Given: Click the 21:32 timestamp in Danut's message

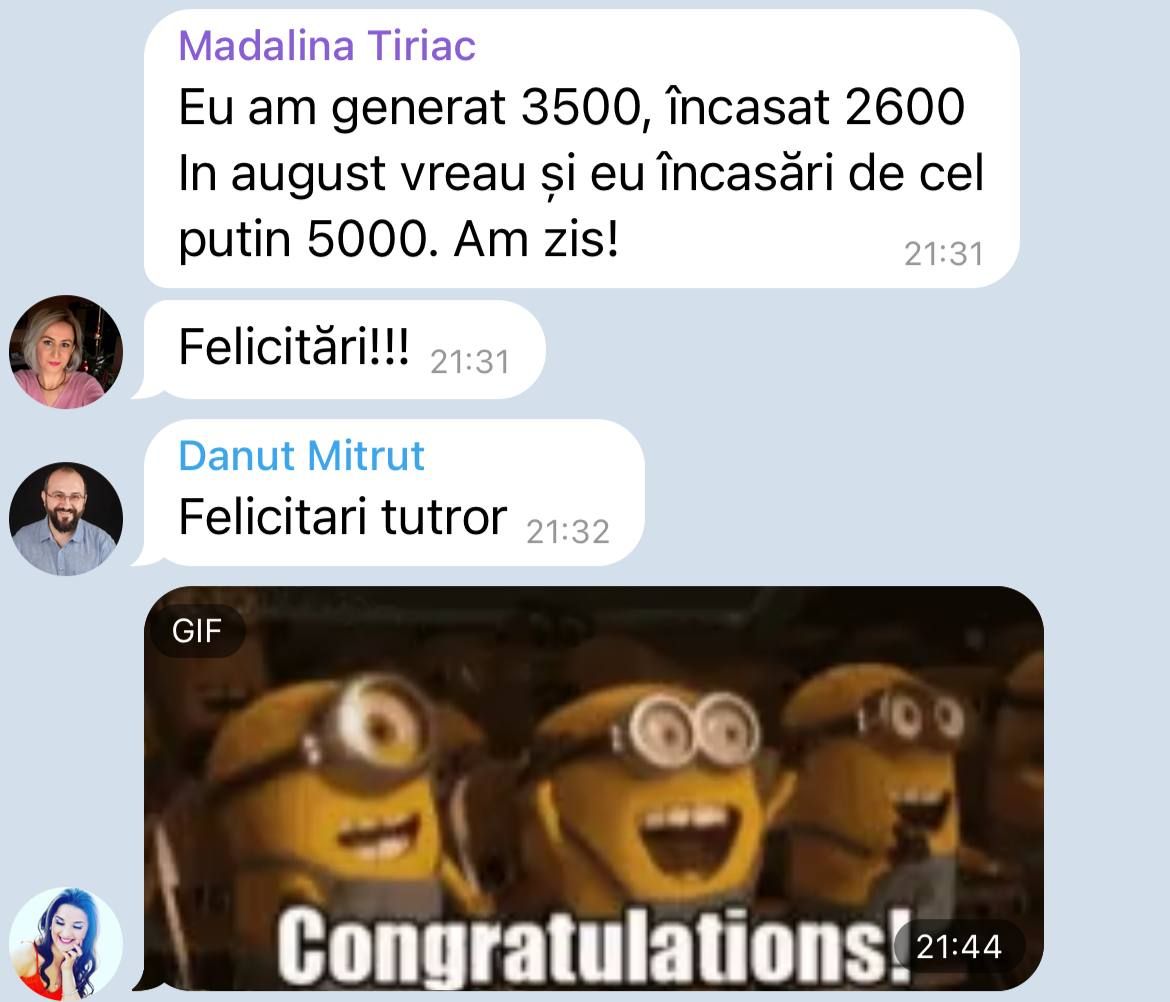Looking at the screenshot, I should tap(568, 532).
